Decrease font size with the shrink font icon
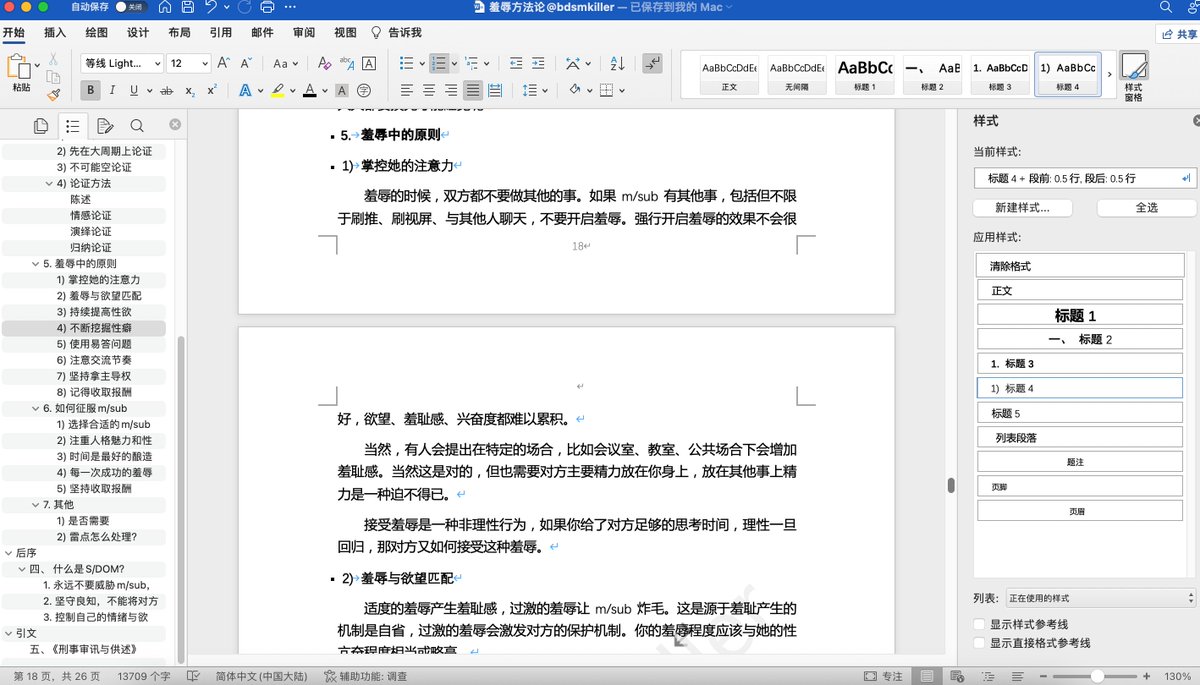Image resolution: width=1200 pixels, height=685 pixels. coord(246,63)
